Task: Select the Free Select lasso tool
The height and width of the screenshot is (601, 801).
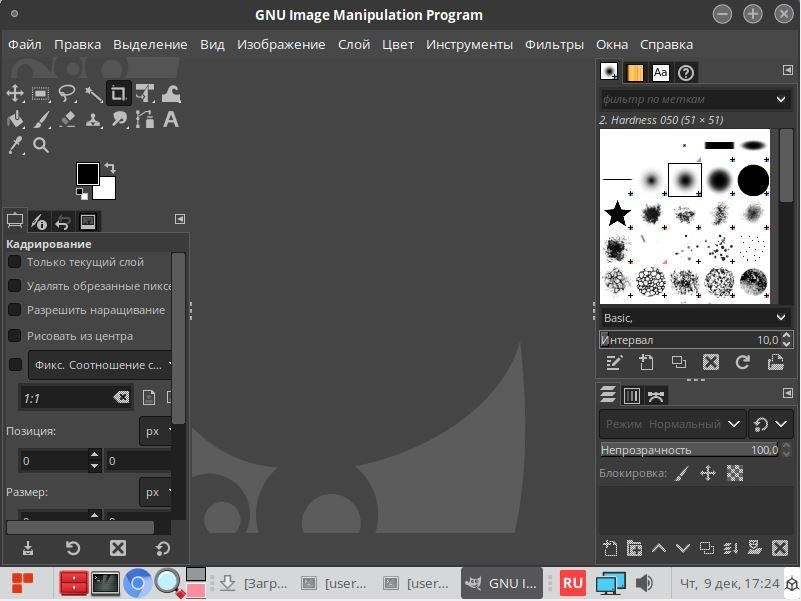Action: point(67,94)
